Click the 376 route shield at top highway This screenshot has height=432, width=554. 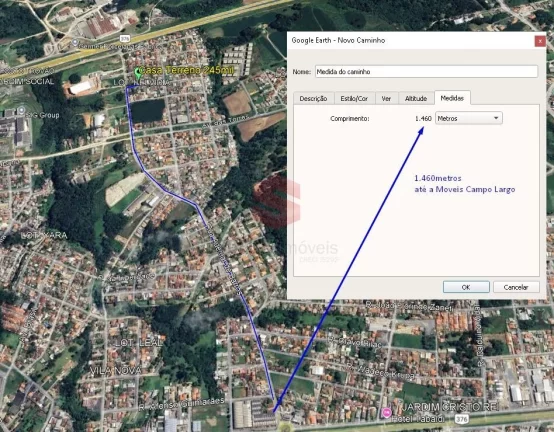125,39
